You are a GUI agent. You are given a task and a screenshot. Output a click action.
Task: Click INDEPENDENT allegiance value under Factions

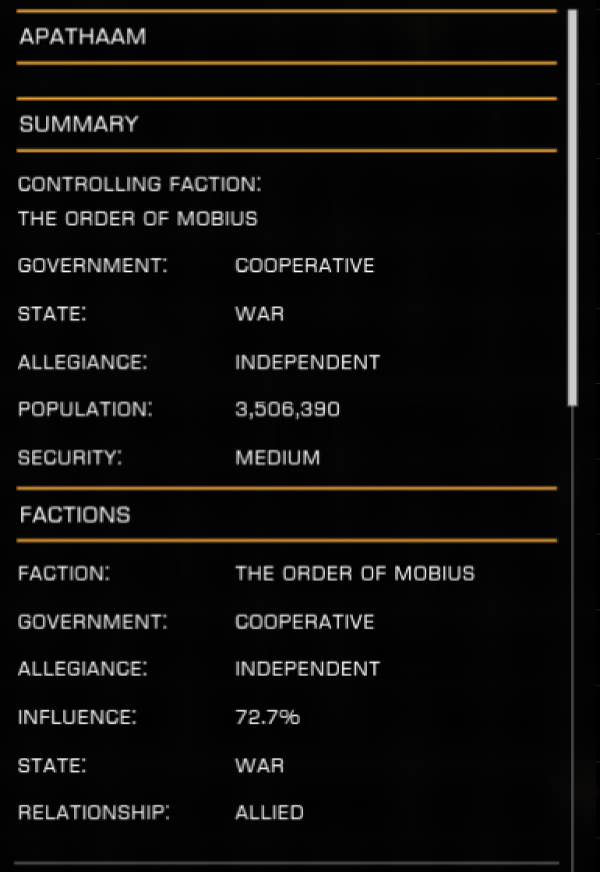click(308, 669)
